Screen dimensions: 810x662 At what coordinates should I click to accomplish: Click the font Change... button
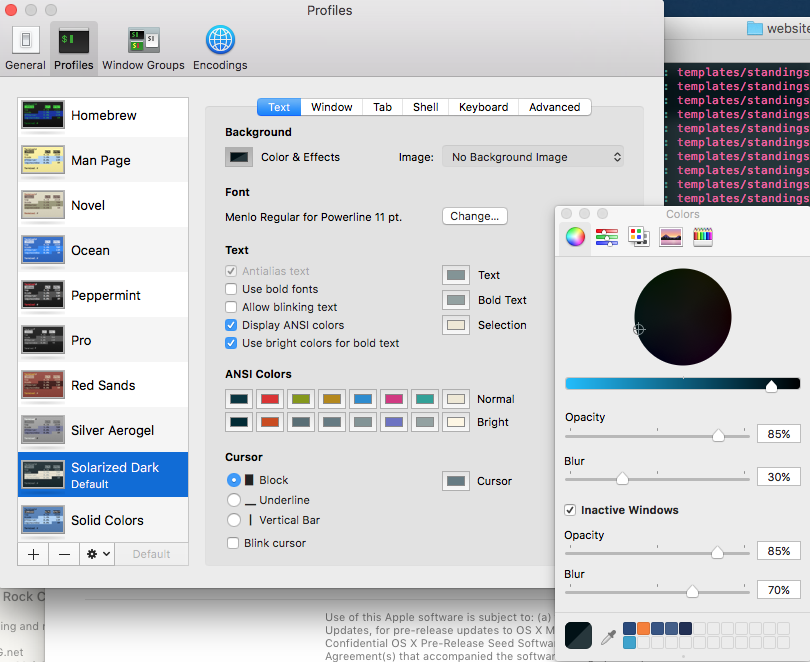coord(475,216)
